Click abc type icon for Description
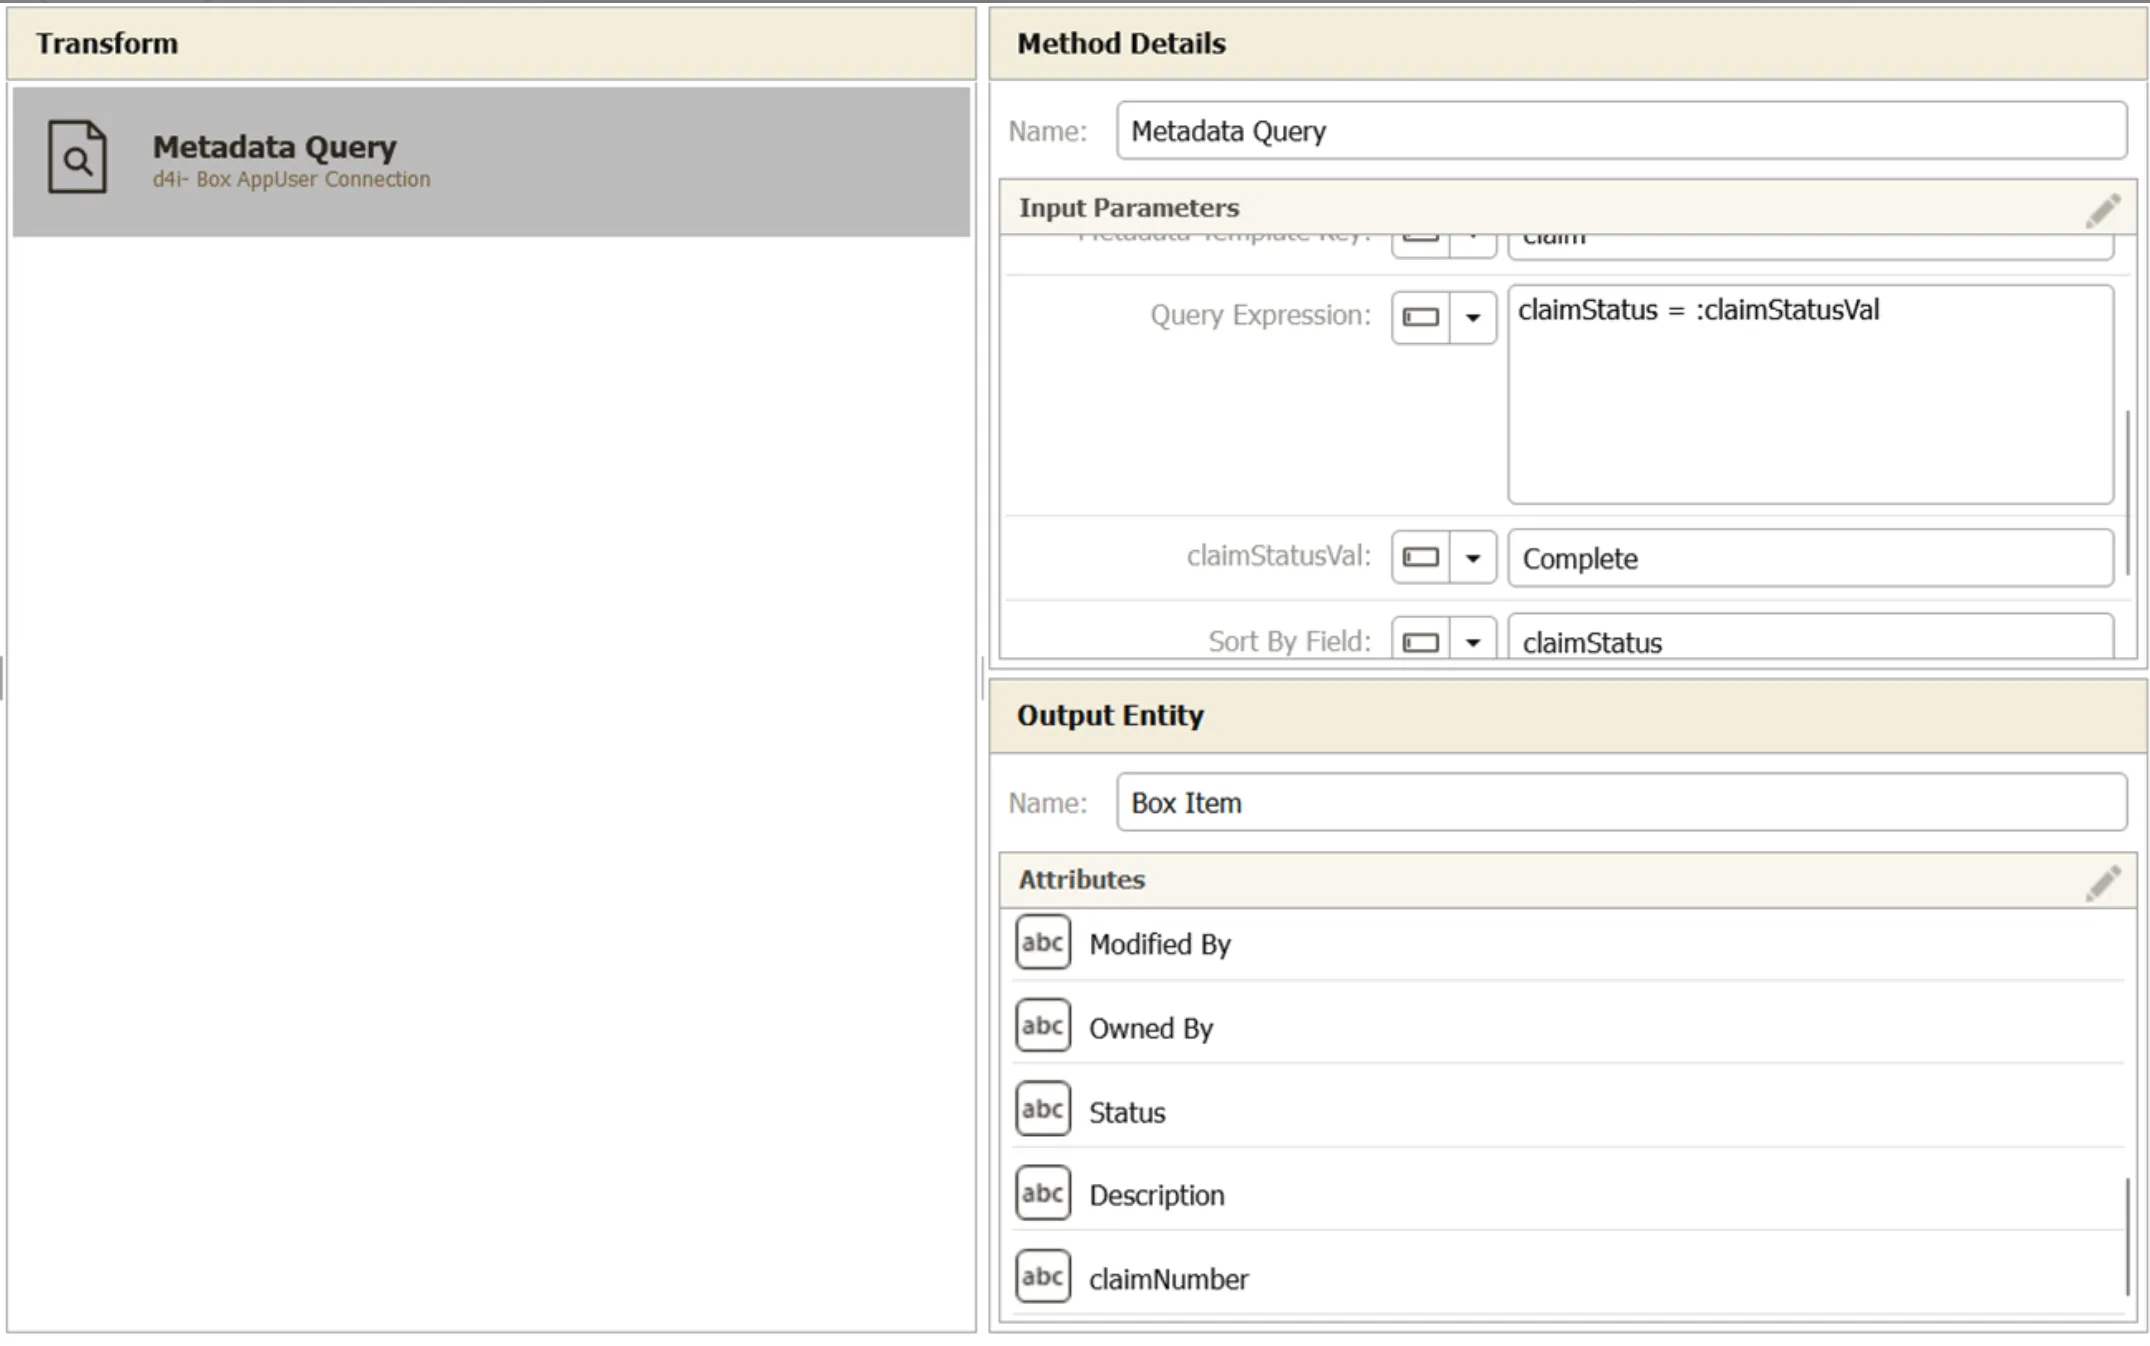Viewport: 2150px width, 1346px height. tap(1042, 1193)
